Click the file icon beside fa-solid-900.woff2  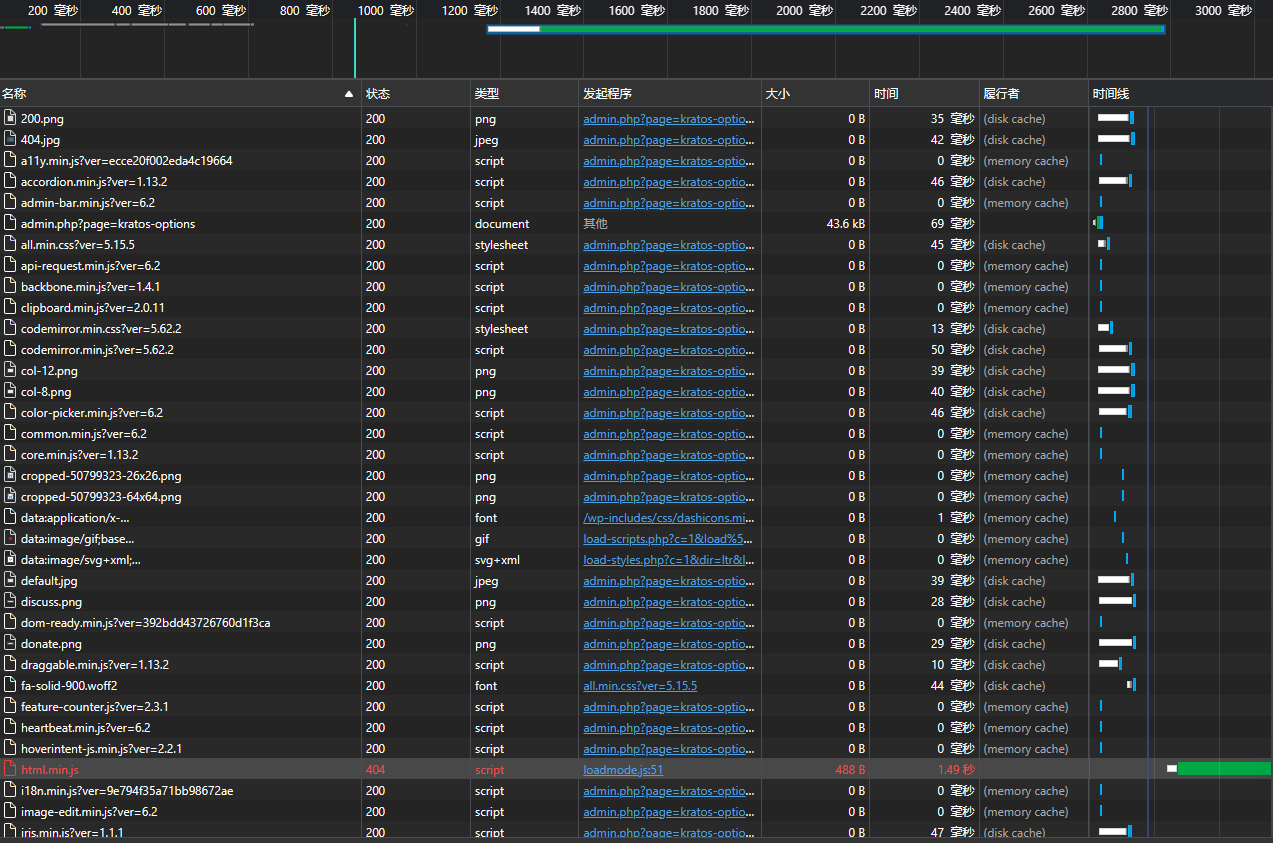[x=10, y=685]
